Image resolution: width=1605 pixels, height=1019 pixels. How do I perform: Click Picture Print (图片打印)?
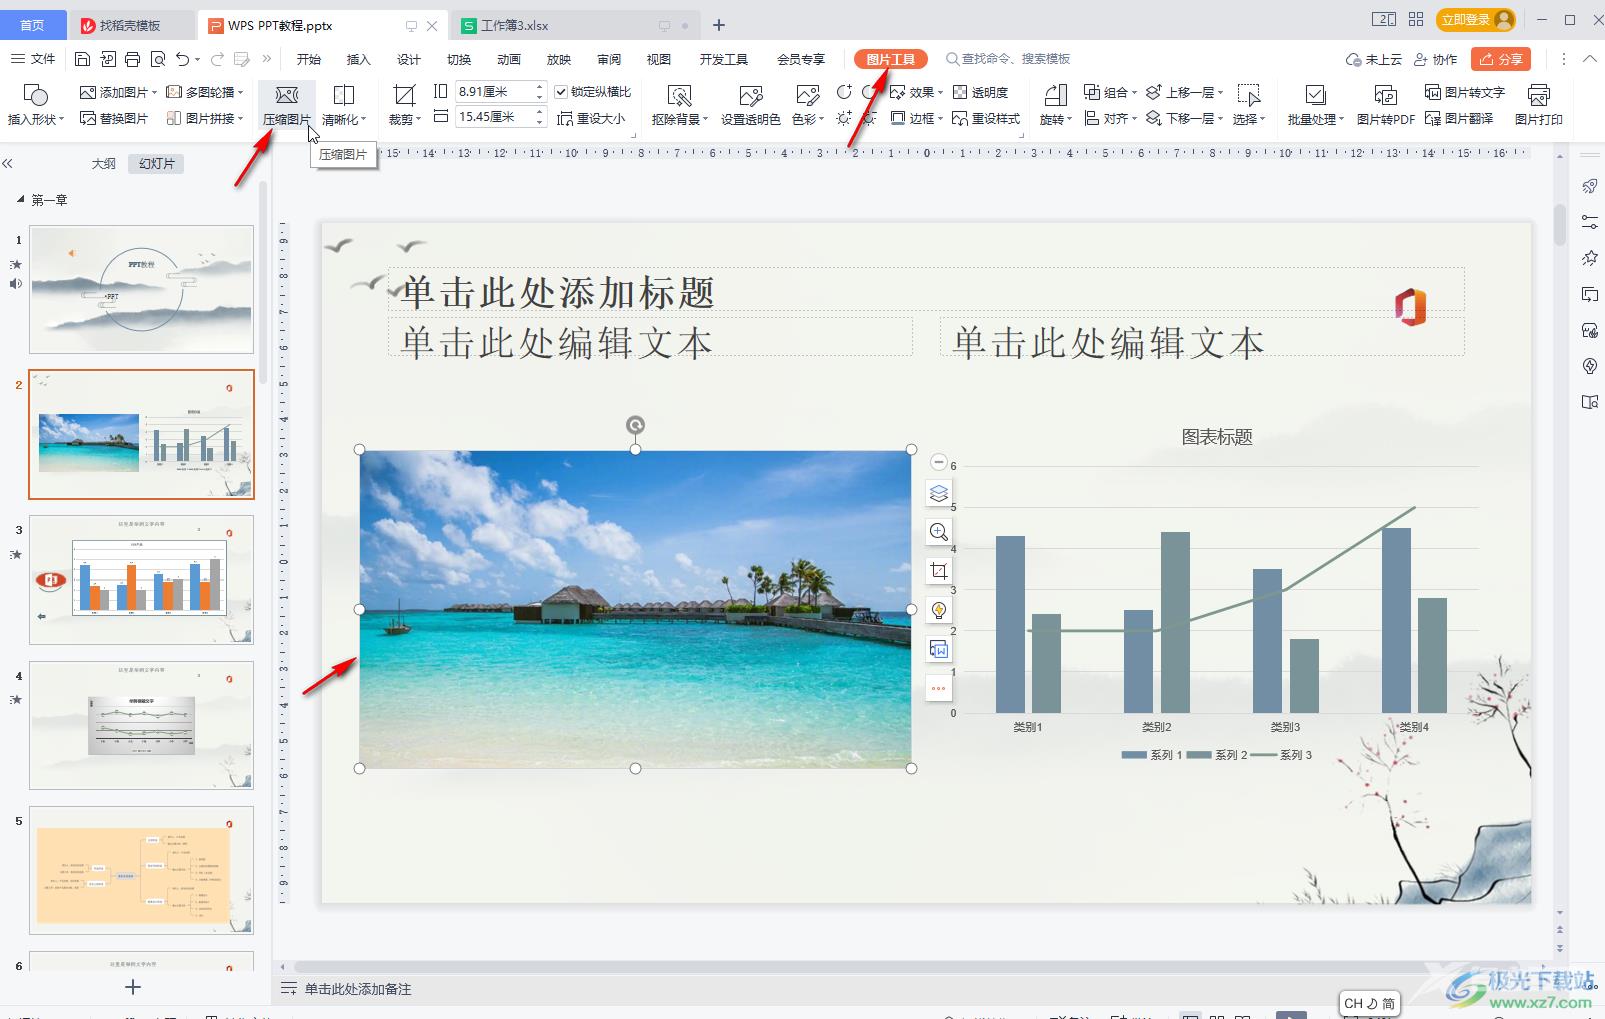point(1538,105)
